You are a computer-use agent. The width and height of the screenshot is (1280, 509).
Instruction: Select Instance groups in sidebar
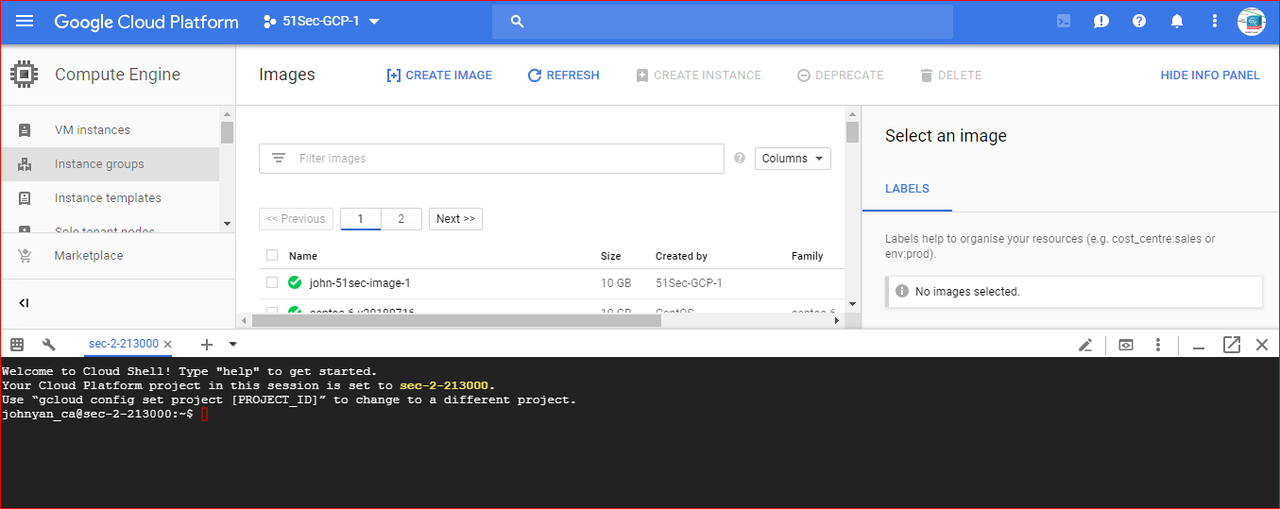pyautogui.click(x=110, y=164)
